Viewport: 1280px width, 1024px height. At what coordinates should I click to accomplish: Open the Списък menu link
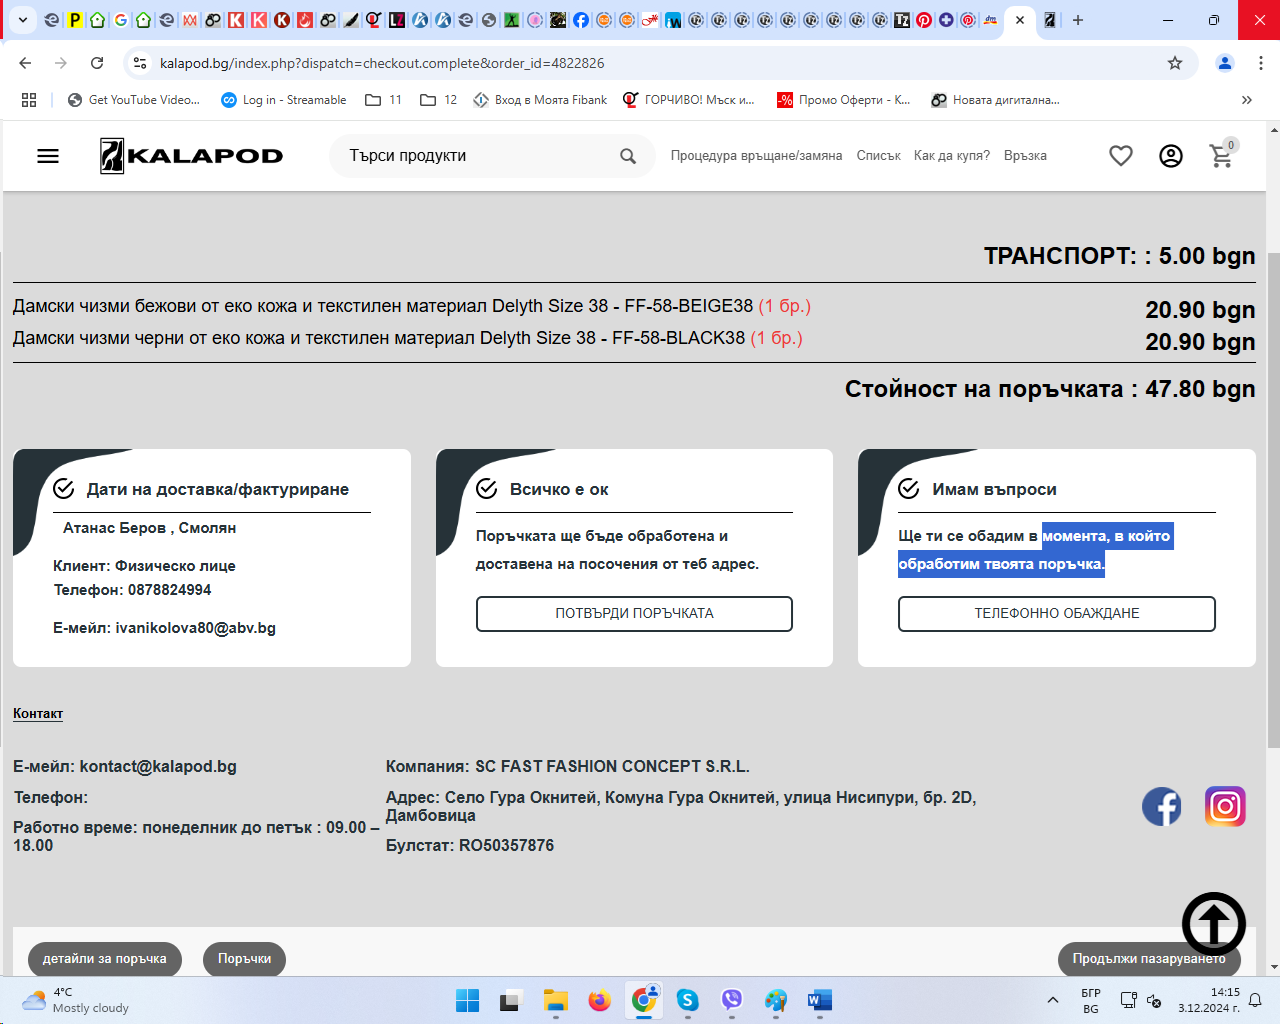click(x=878, y=156)
